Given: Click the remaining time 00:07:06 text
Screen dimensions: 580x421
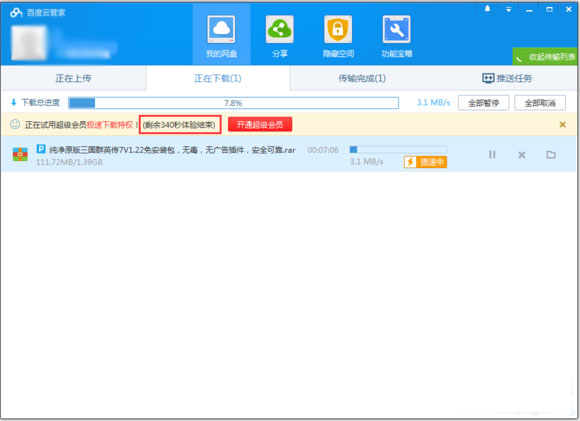Looking at the screenshot, I should pyautogui.click(x=323, y=150).
